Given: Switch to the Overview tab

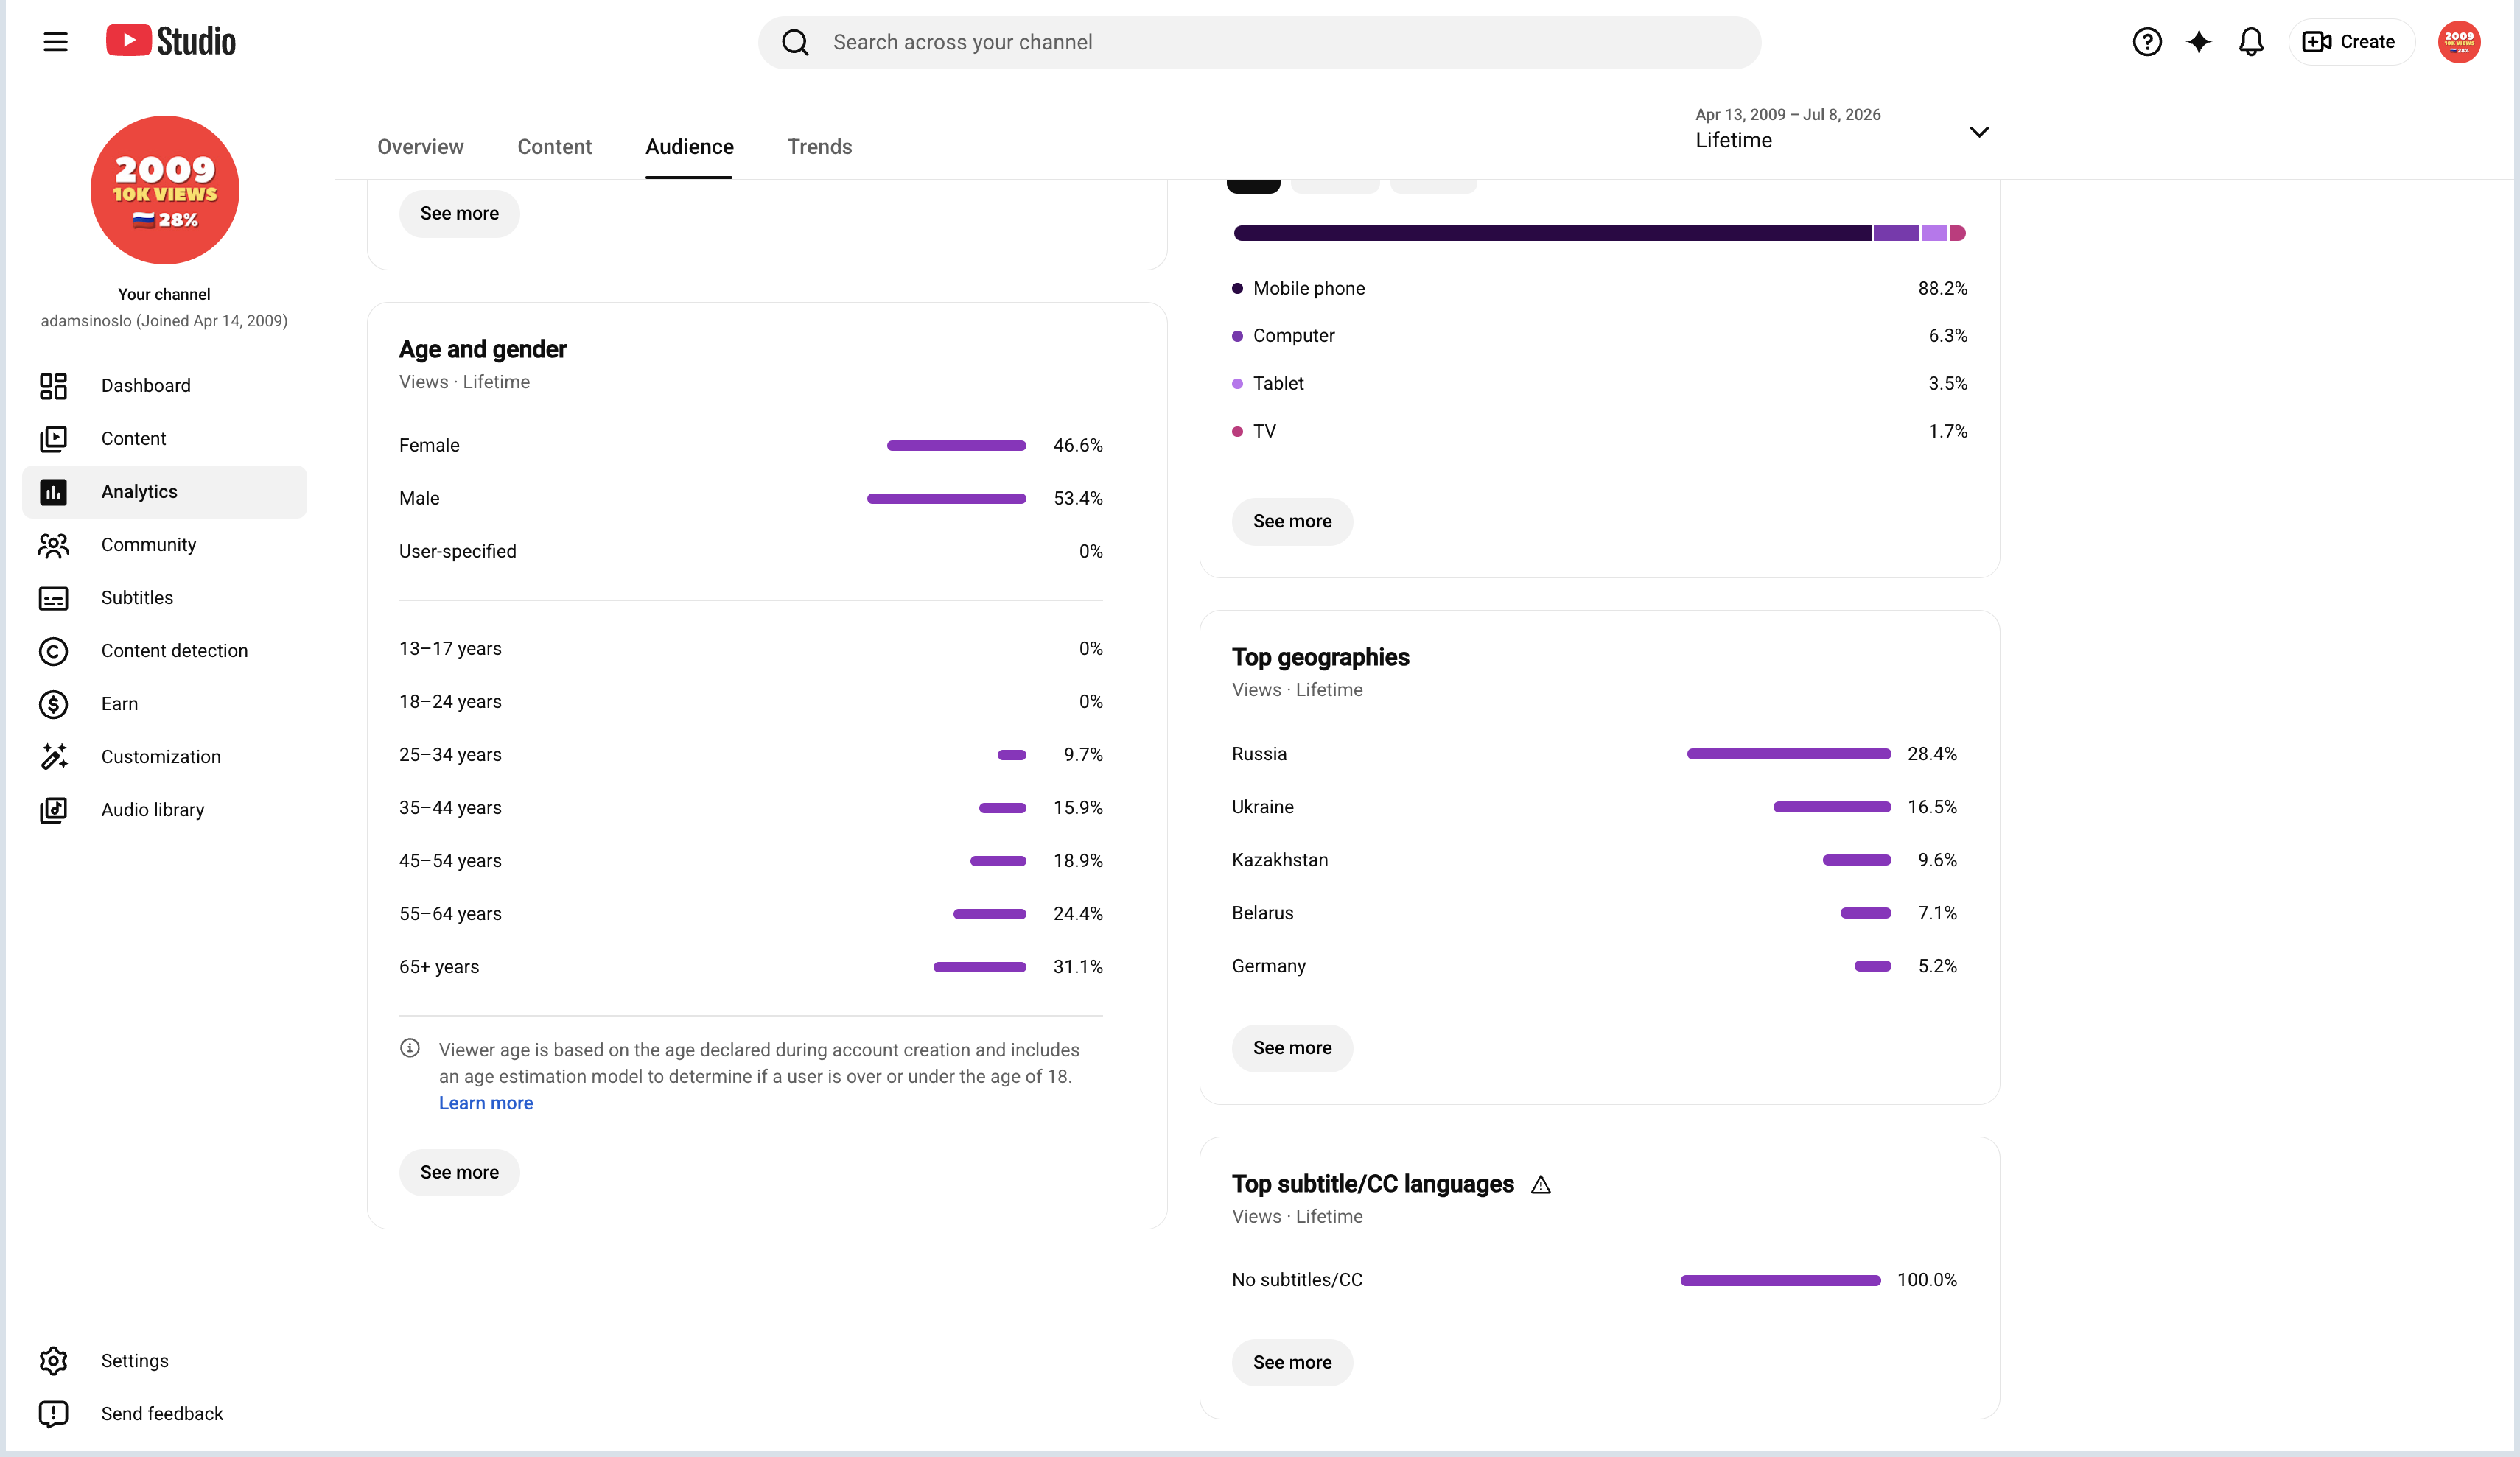Looking at the screenshot, I should [x=420, y=147].
